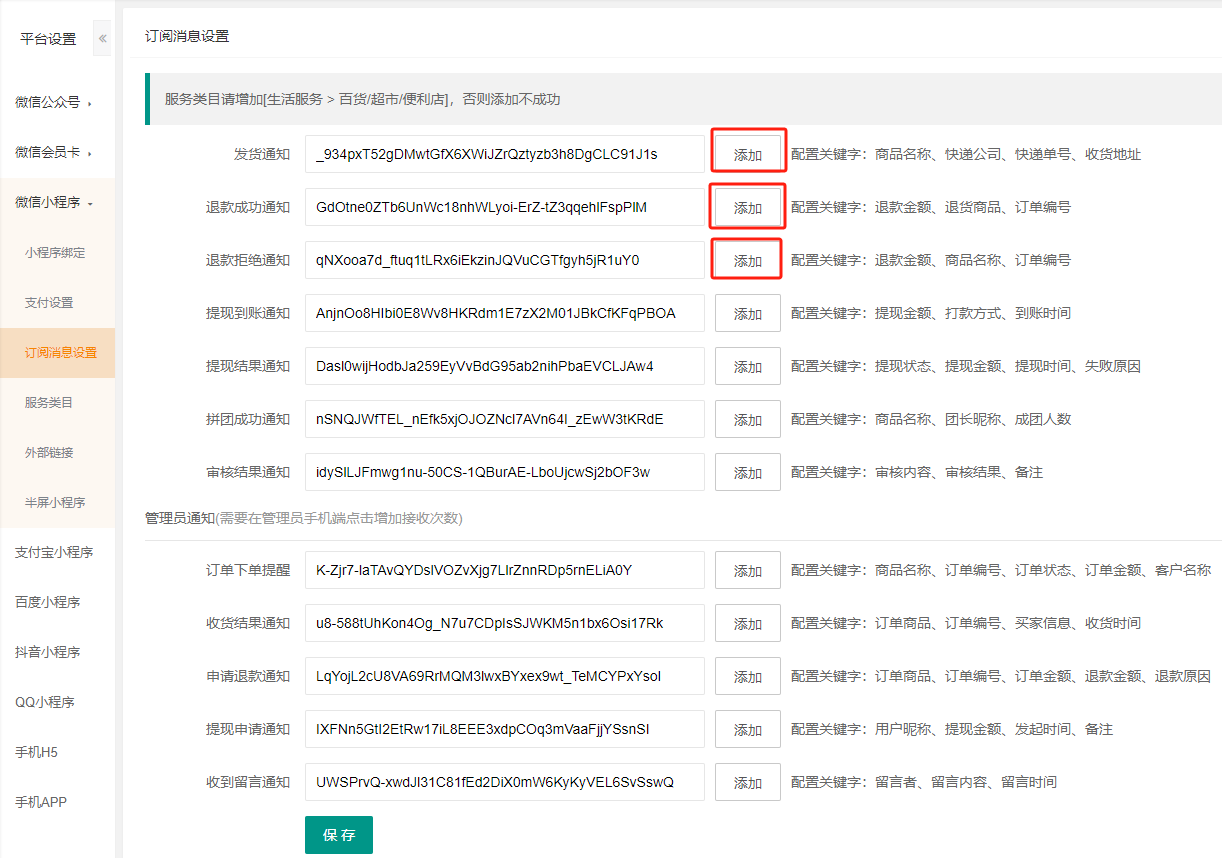Click 添加 for 订单下单提醒

pos(747,570)
